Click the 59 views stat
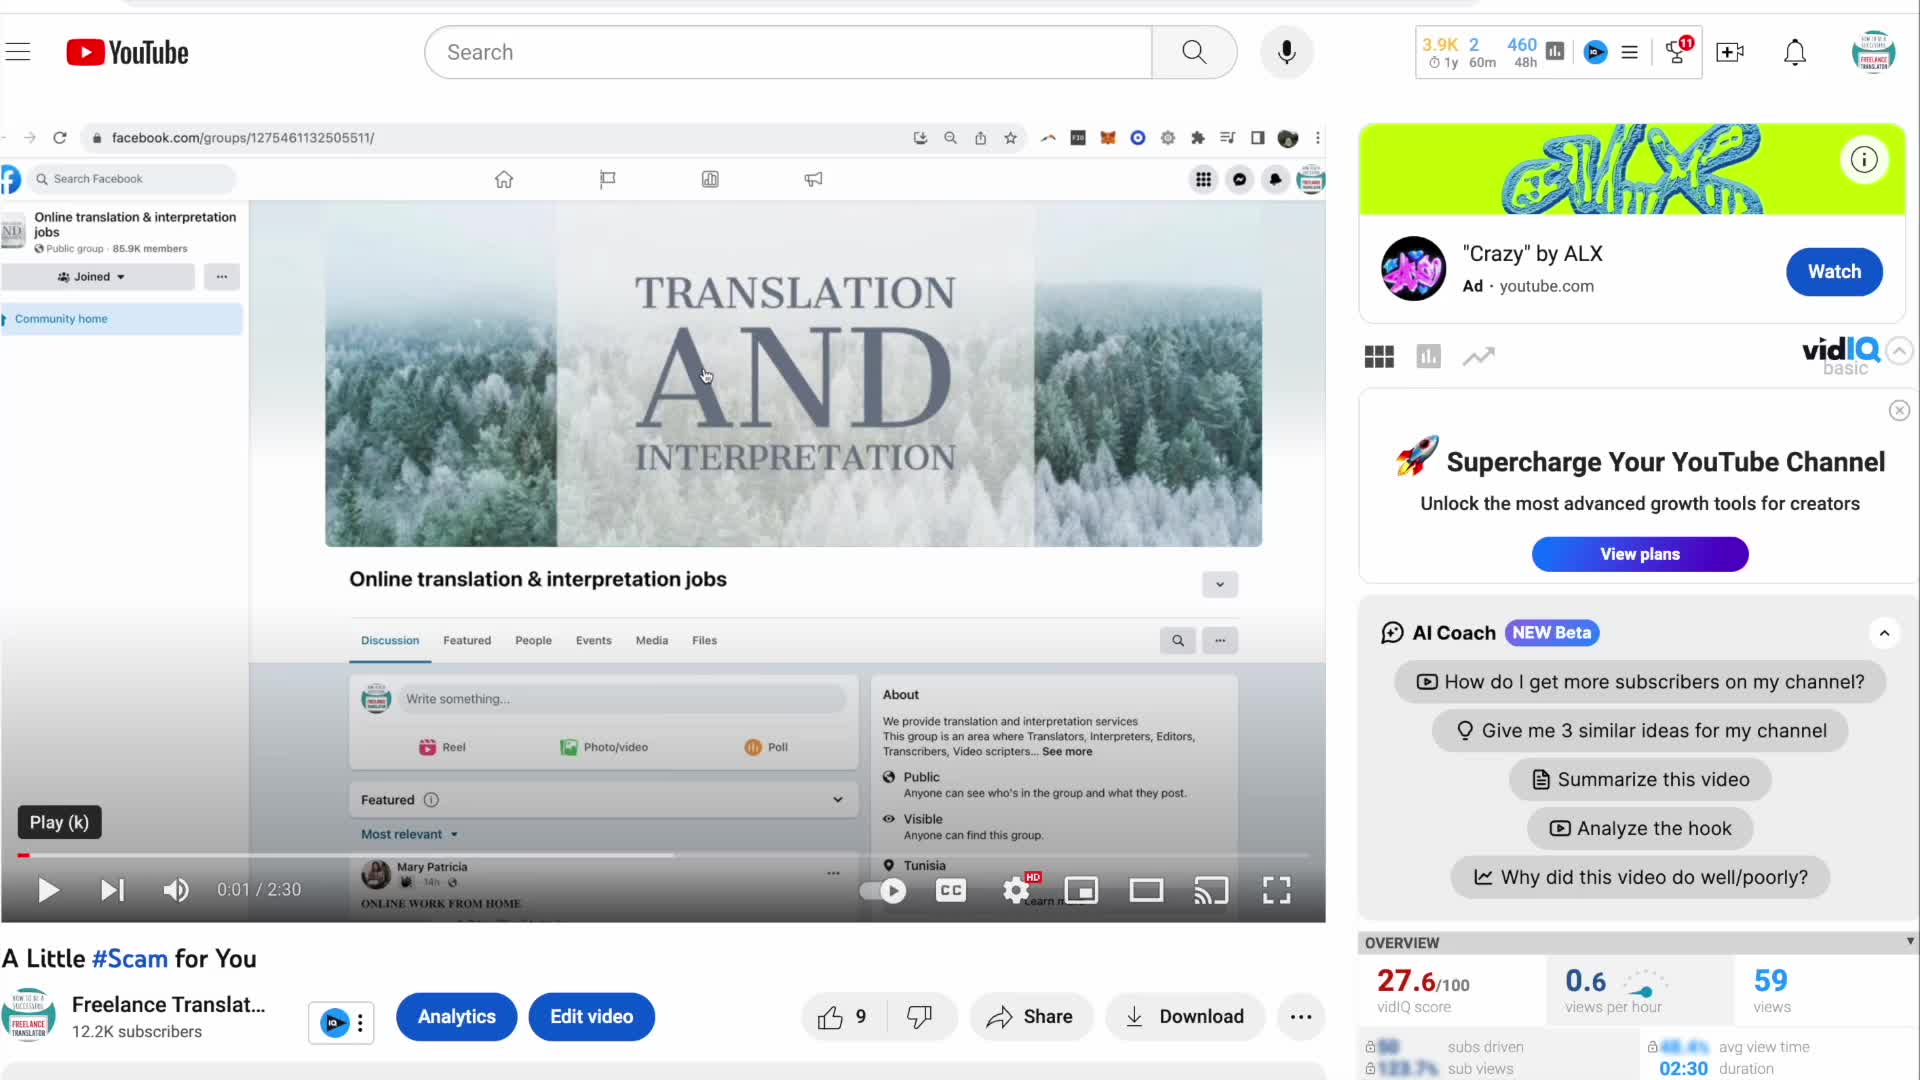 pos(1770,981)
